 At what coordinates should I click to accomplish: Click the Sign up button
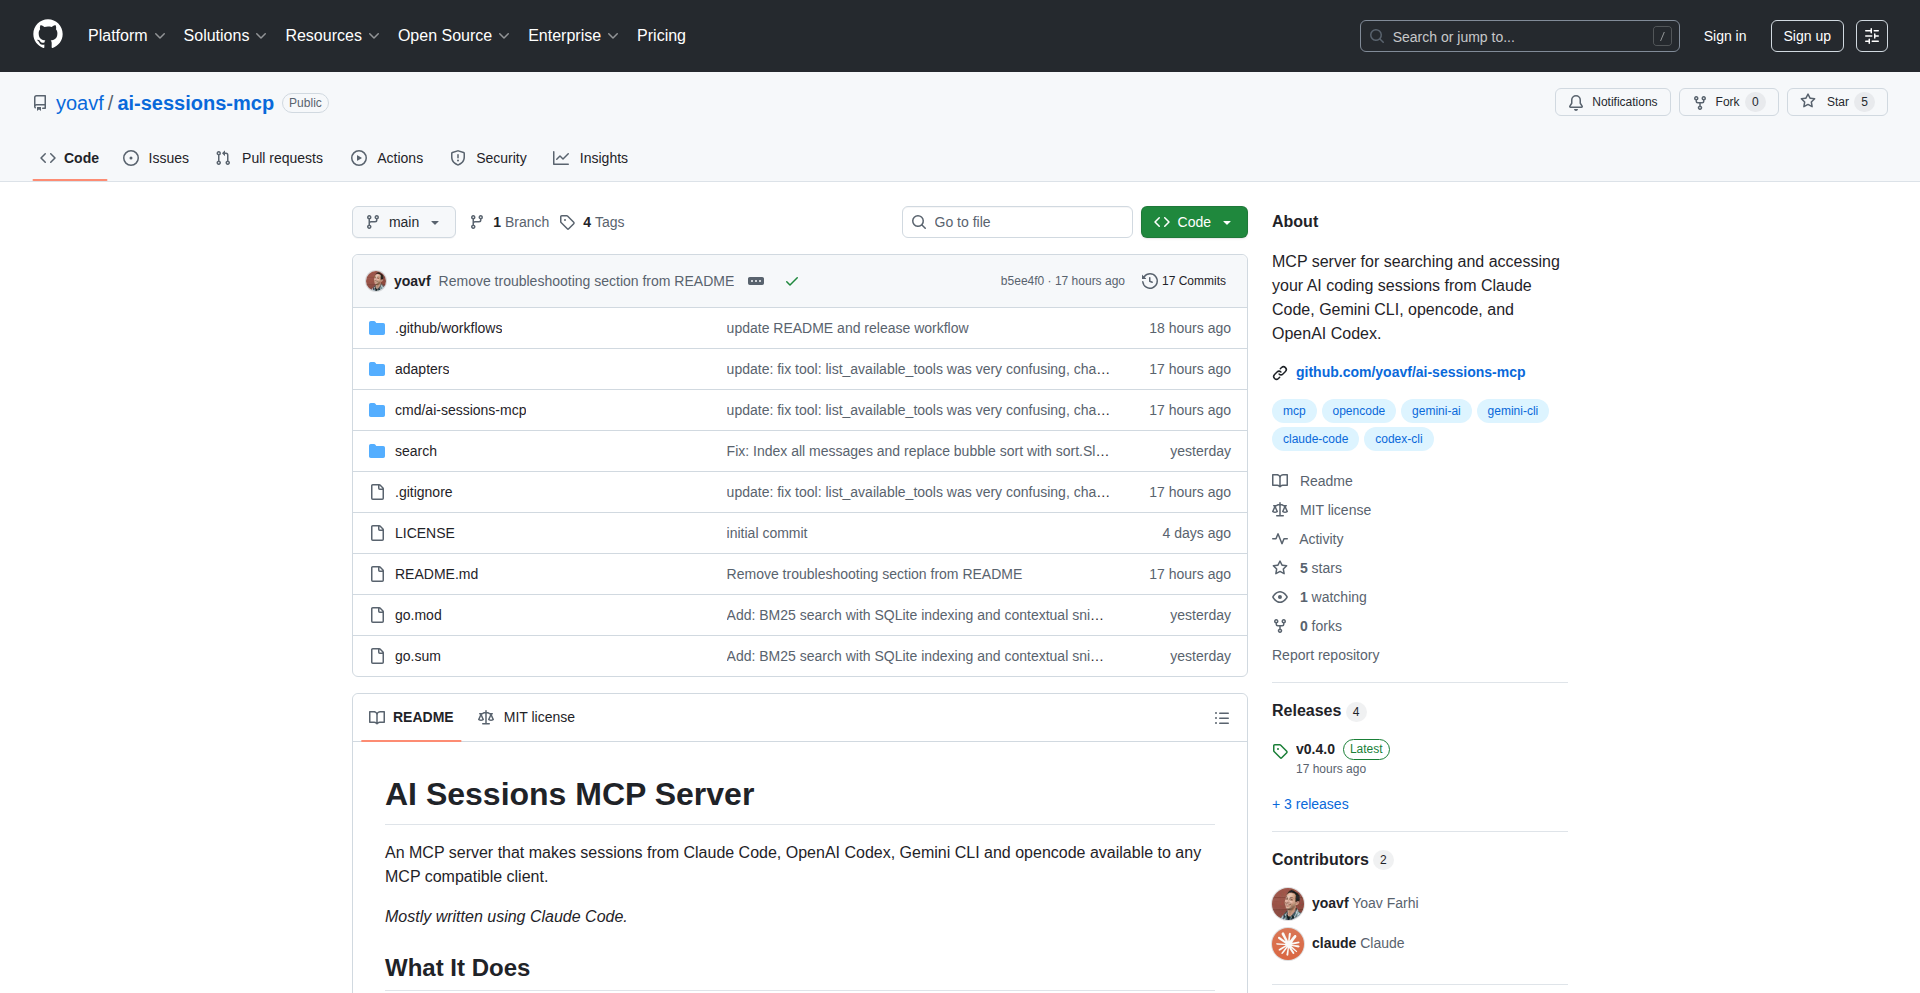tap(1806, 36)
